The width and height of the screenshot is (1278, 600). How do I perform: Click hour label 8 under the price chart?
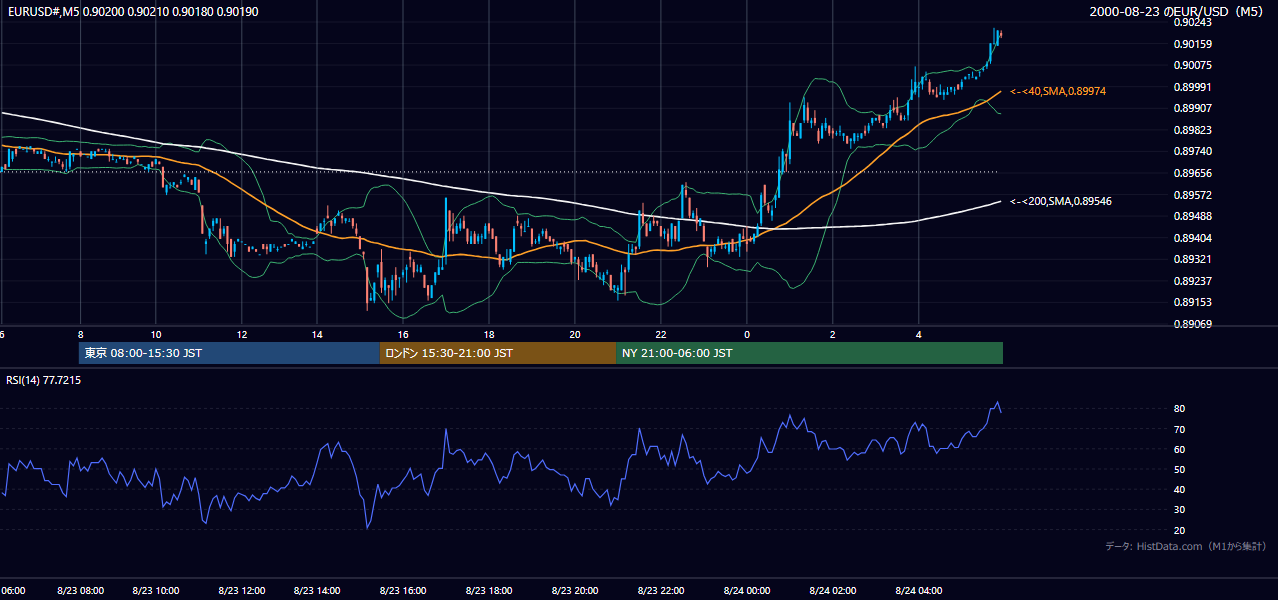pos(80,334)
